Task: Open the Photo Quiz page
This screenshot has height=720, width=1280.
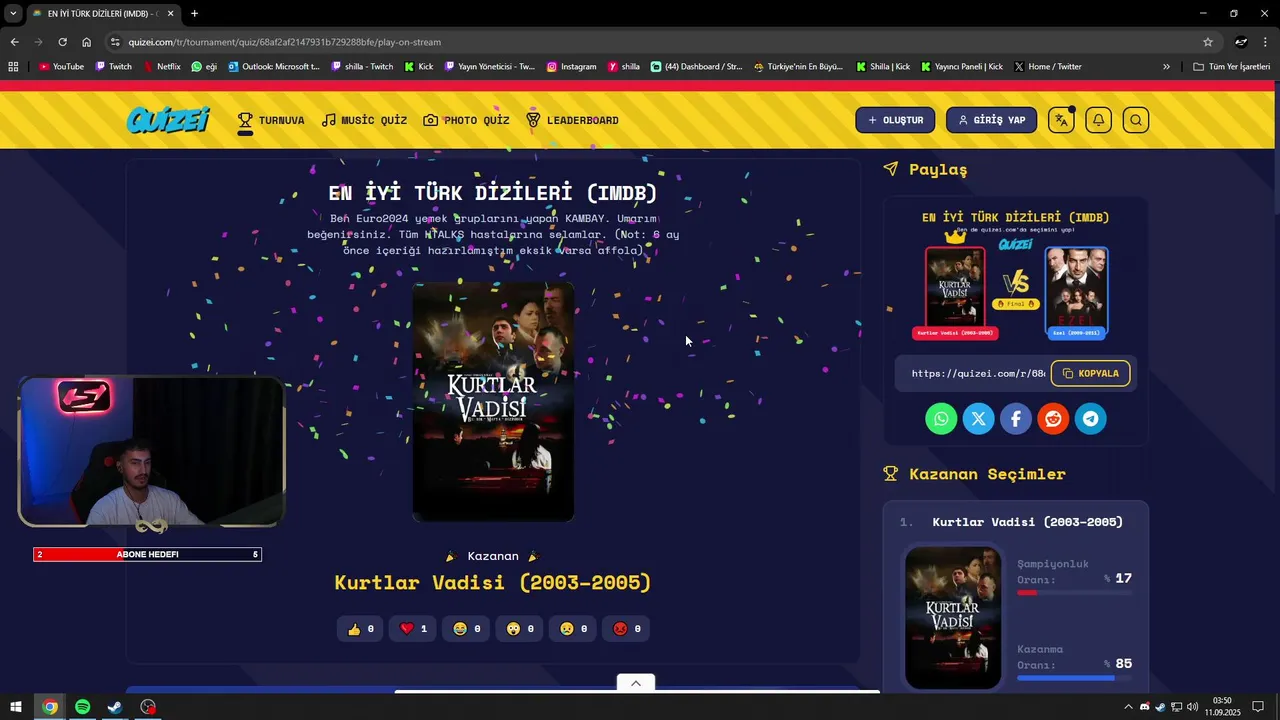Action: click(x=466, y=120)
